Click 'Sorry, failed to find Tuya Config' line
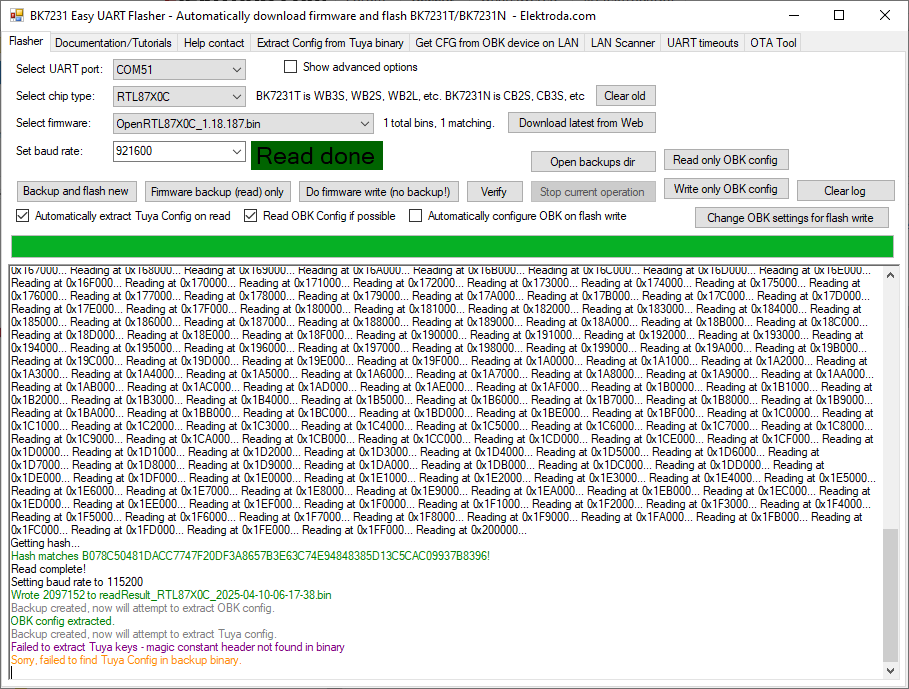The width and height of the screenshot is (909, 689). 126,660
